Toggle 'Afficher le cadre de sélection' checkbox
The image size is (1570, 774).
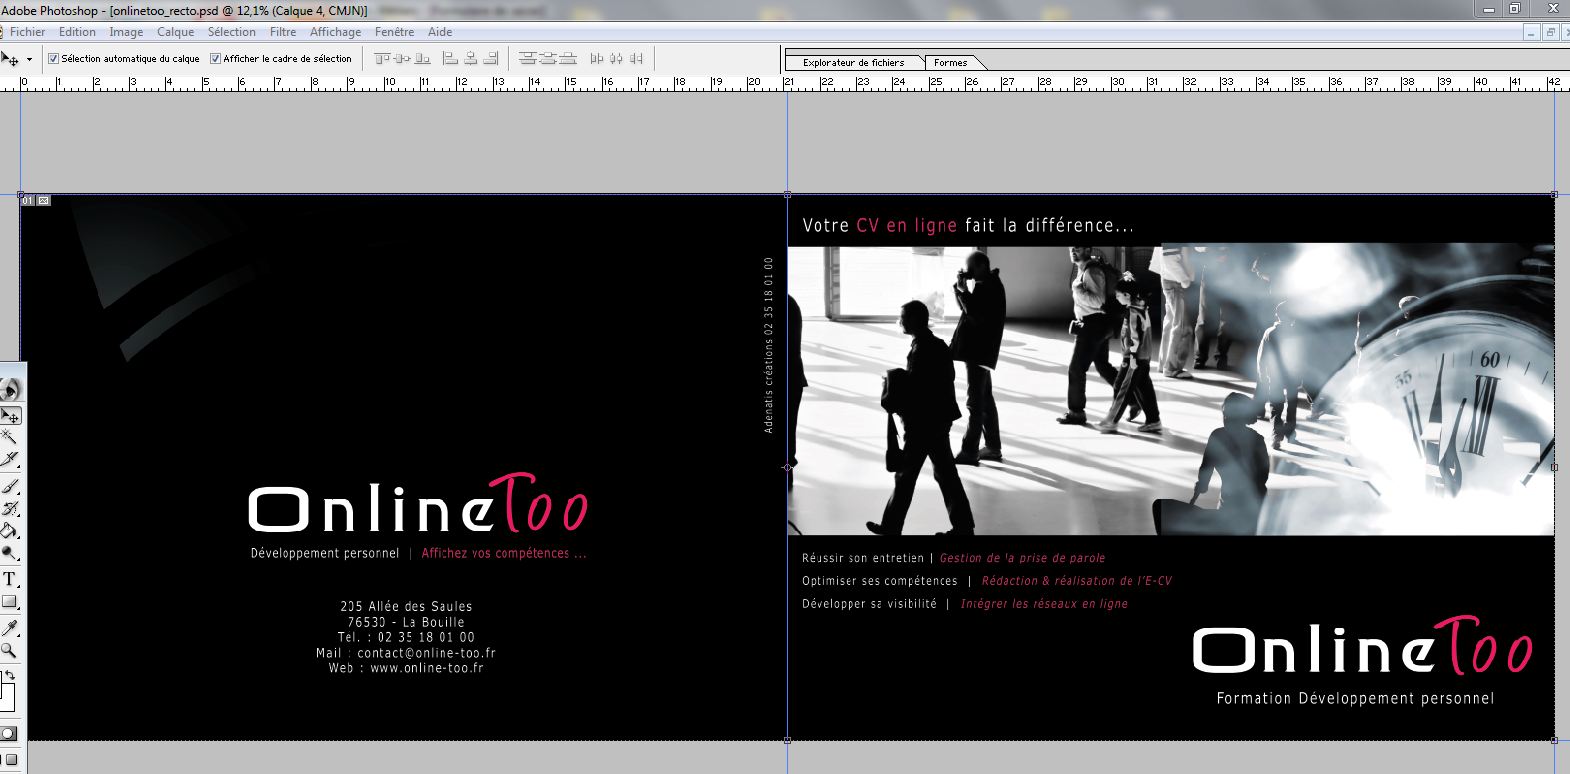tap(215, 59)
